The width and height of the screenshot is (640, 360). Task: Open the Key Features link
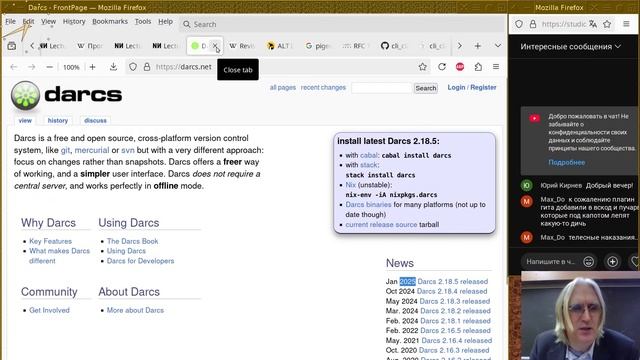(51, 241)
